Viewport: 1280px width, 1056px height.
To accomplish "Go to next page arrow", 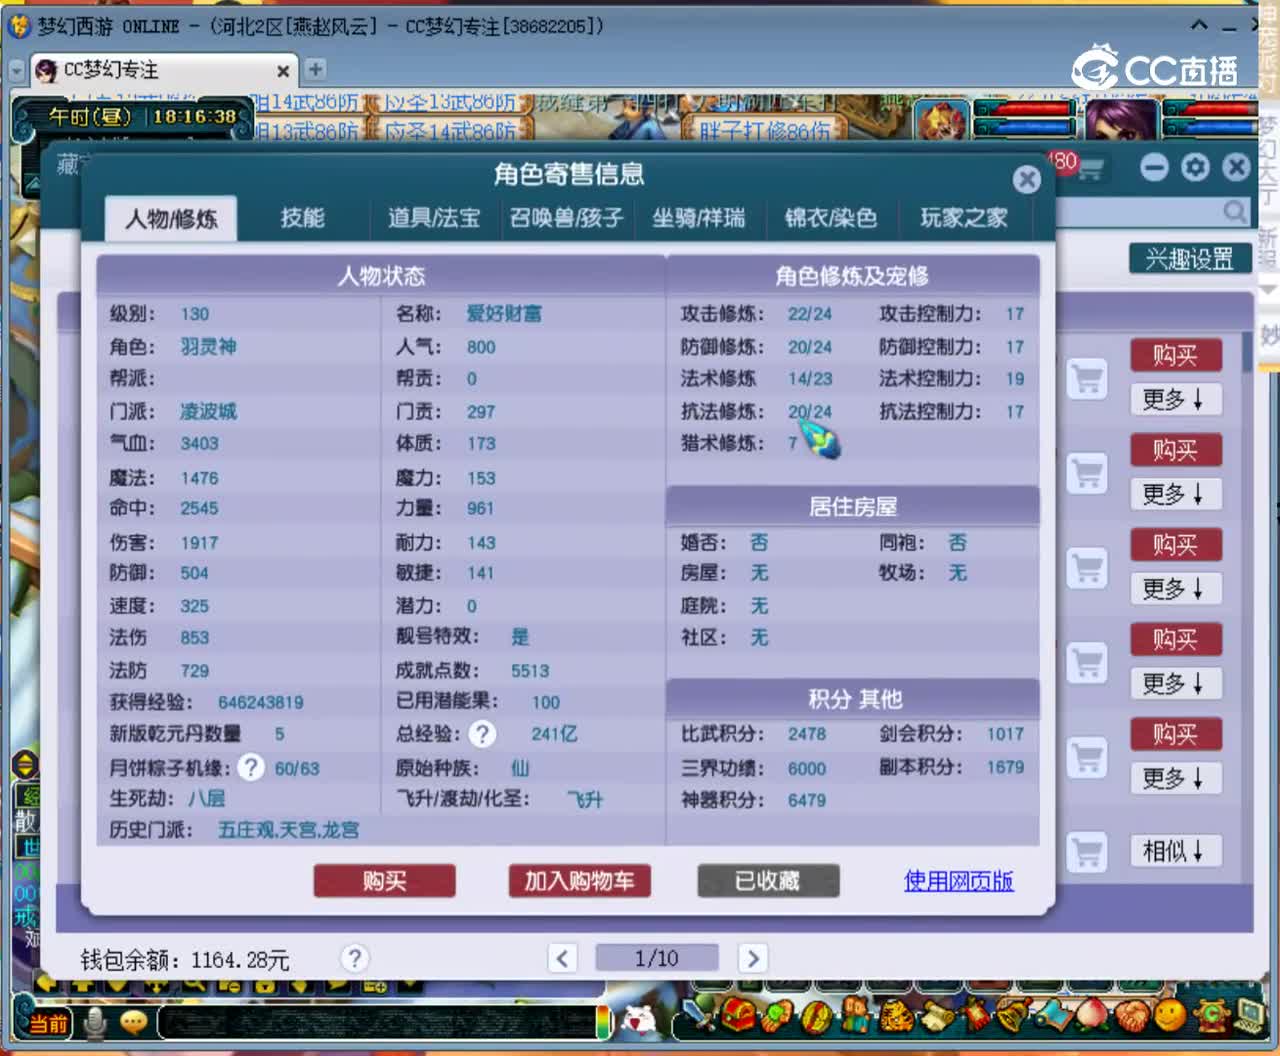I will pyautogui.click(x=753, y=958).
